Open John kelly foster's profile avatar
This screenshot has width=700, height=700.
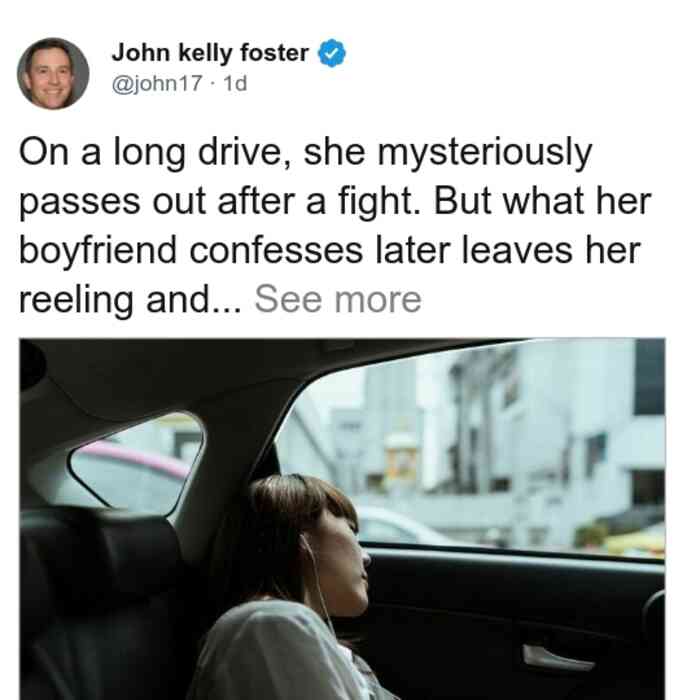coord(53,74)
